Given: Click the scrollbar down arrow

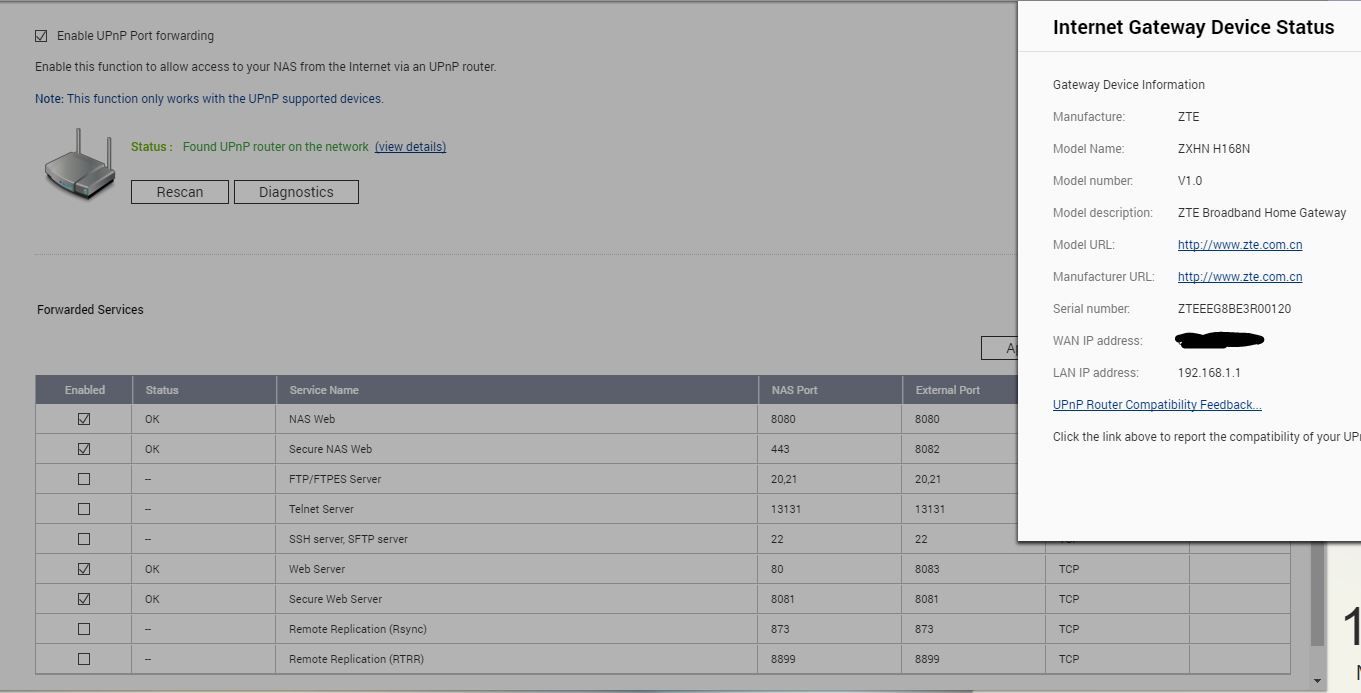Looking at the screenshot, I should click(x=1318, y=680).
